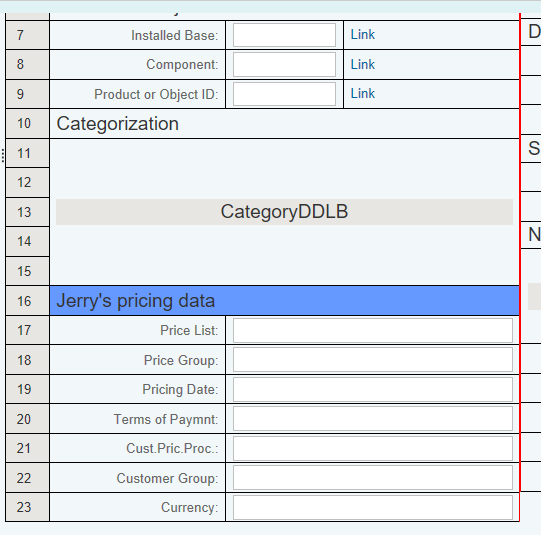Screen dimensions: 541x535
Task: Select the Price List label cell
Action: click(138, 330)
